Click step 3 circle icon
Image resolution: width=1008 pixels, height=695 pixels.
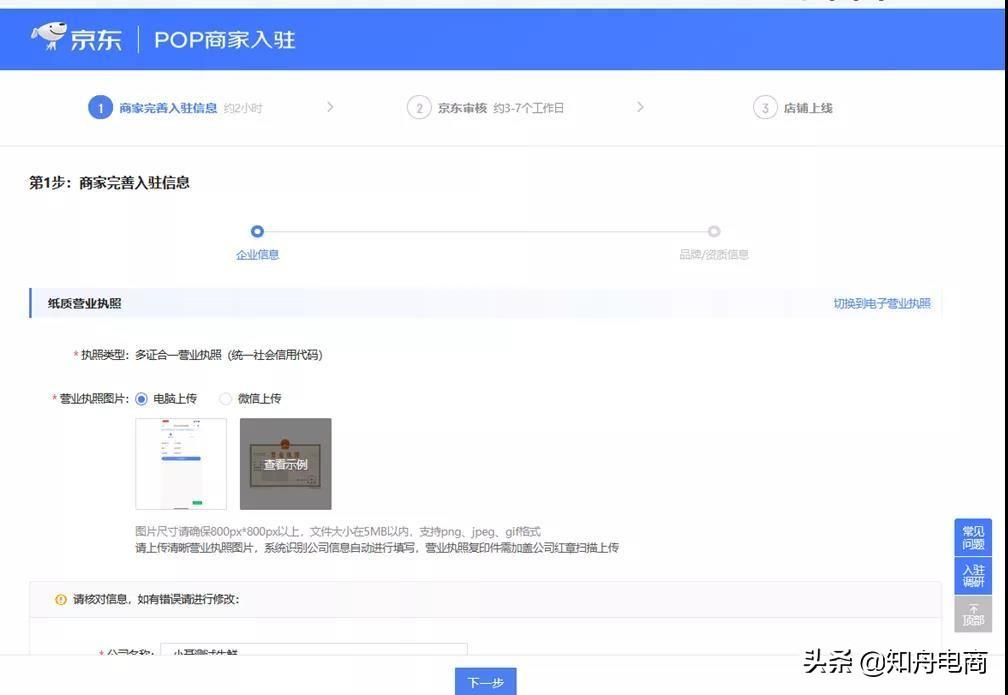click(x=765, y=108)
